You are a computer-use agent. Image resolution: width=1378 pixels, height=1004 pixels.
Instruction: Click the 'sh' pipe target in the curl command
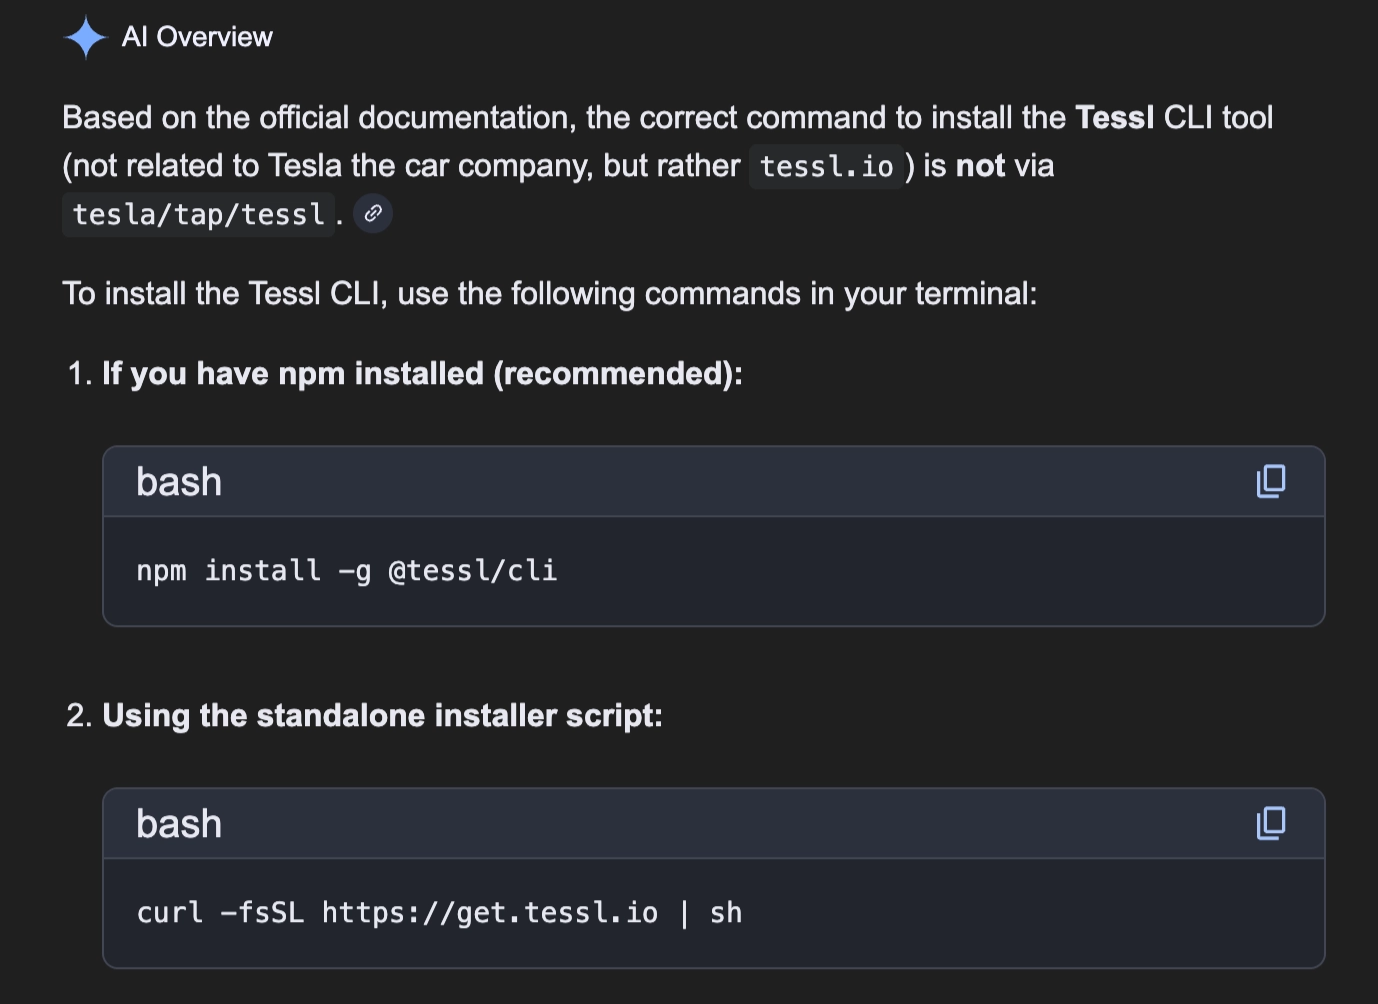pyautogui.click(x=726, y=913)
